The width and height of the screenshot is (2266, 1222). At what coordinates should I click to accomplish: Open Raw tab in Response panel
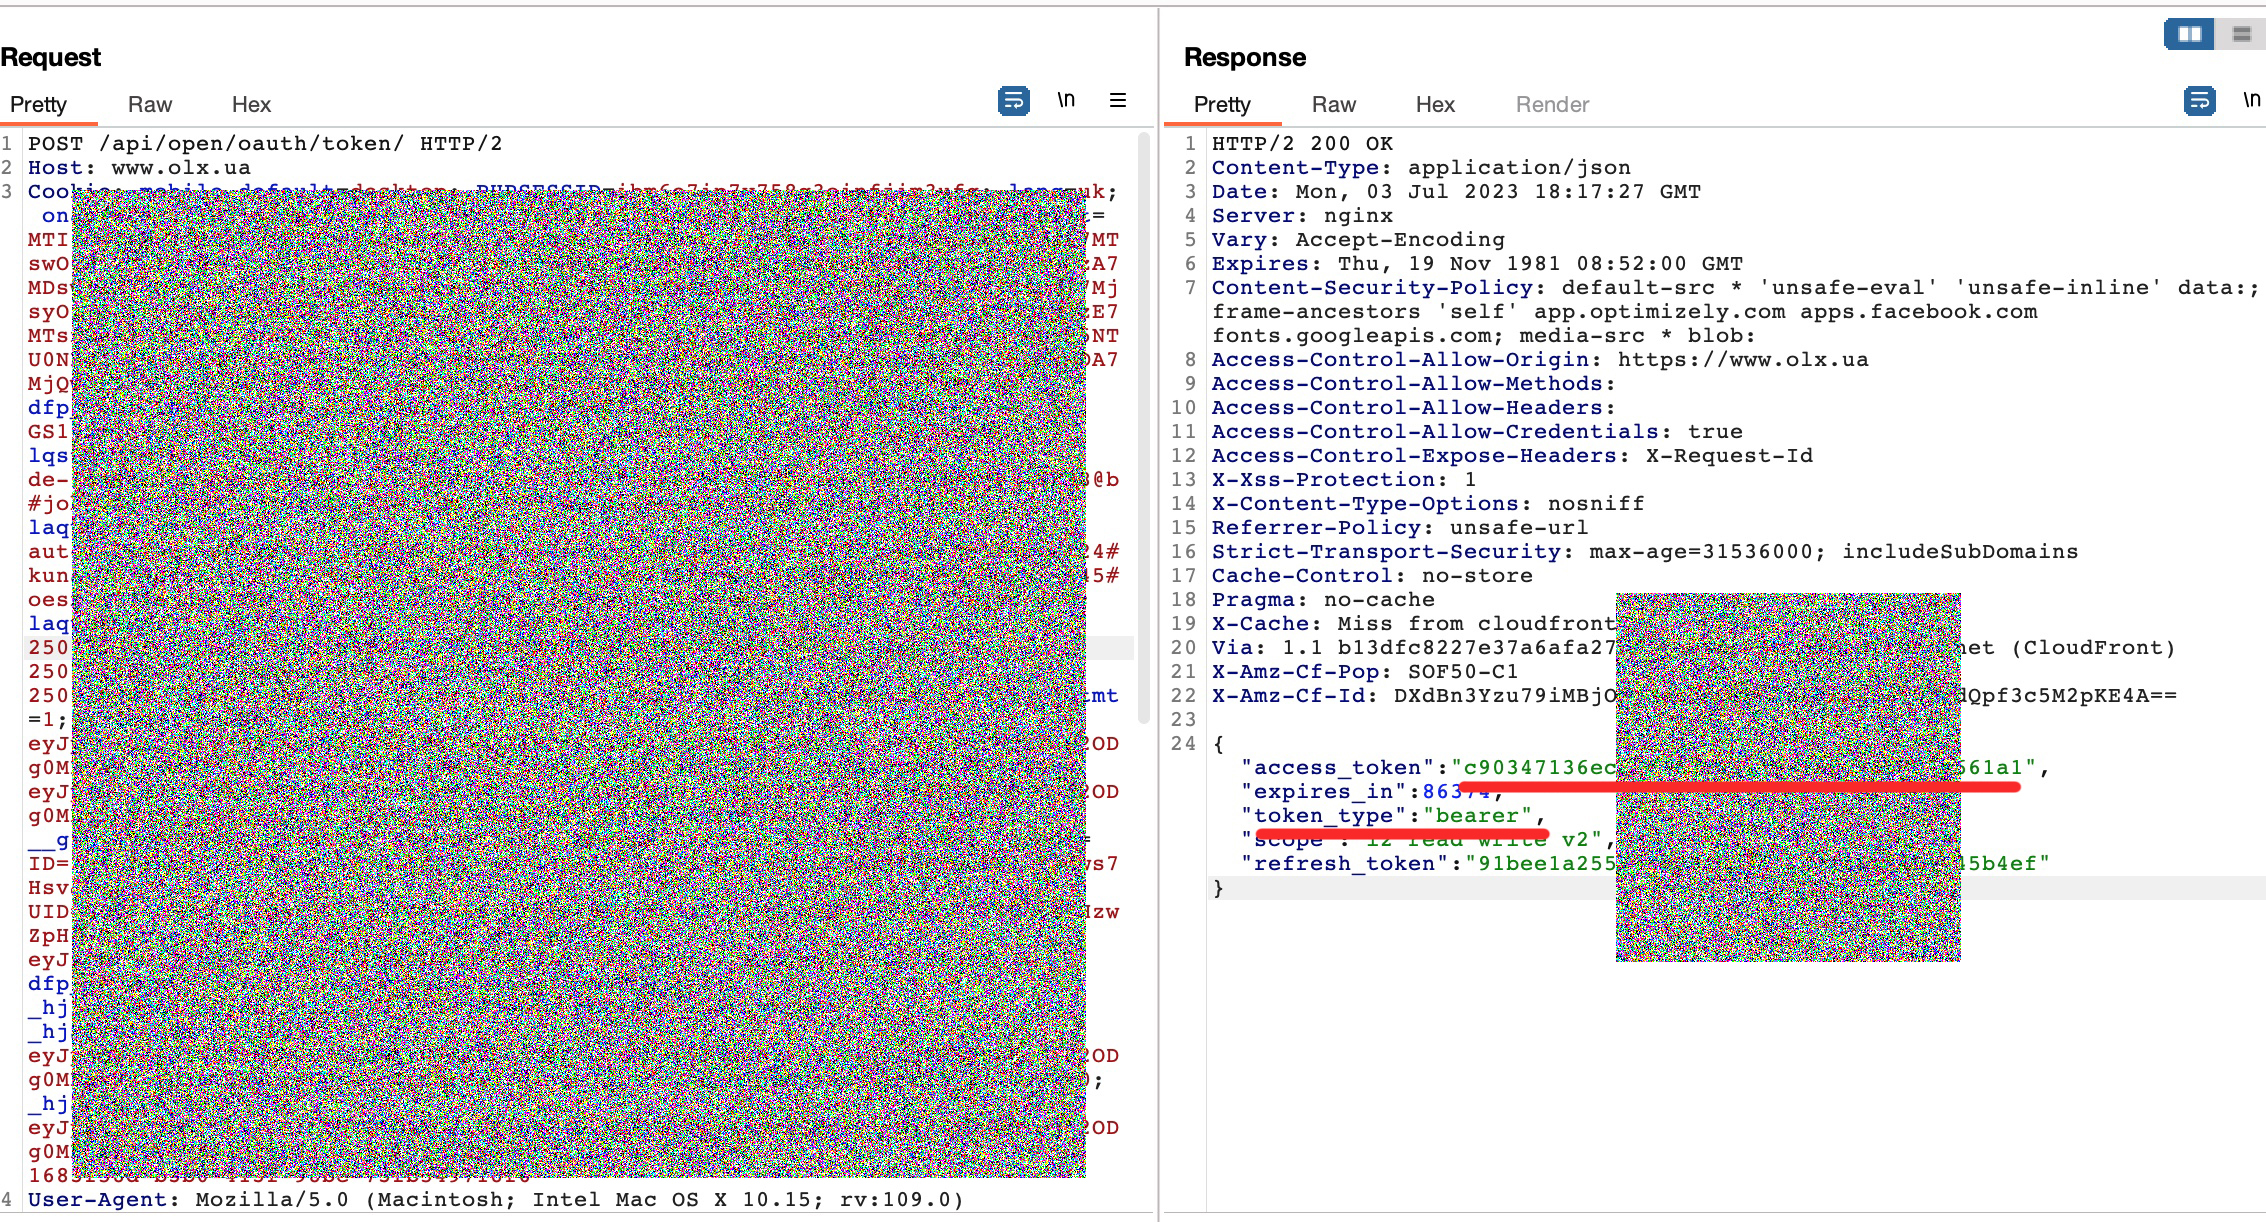coord(1334,105)
